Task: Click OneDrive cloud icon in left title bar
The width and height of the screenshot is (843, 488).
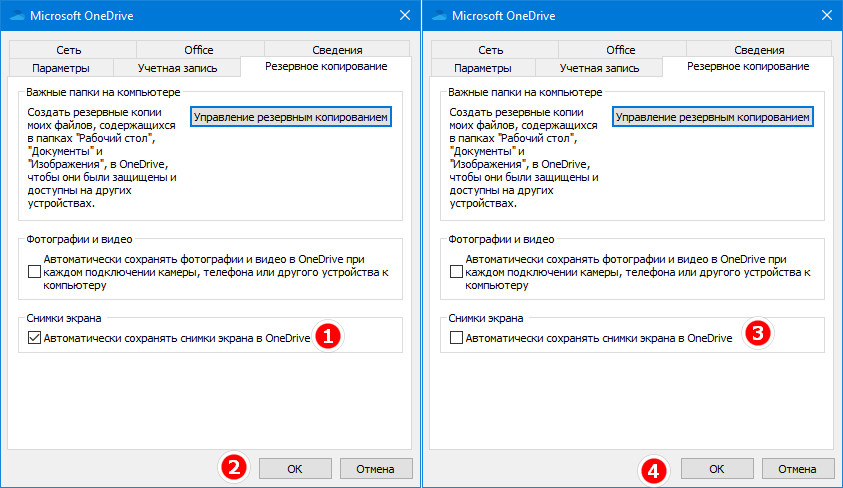Action: point(17,16)
